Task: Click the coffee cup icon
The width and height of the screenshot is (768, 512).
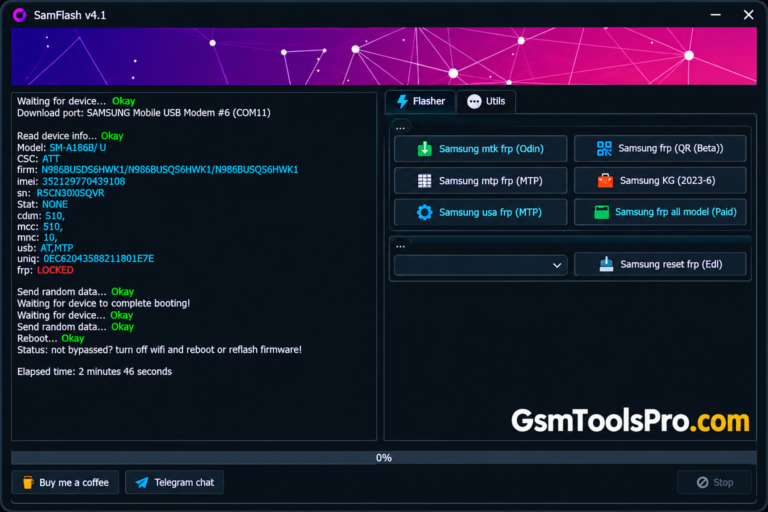Action: tap(28, 483)
